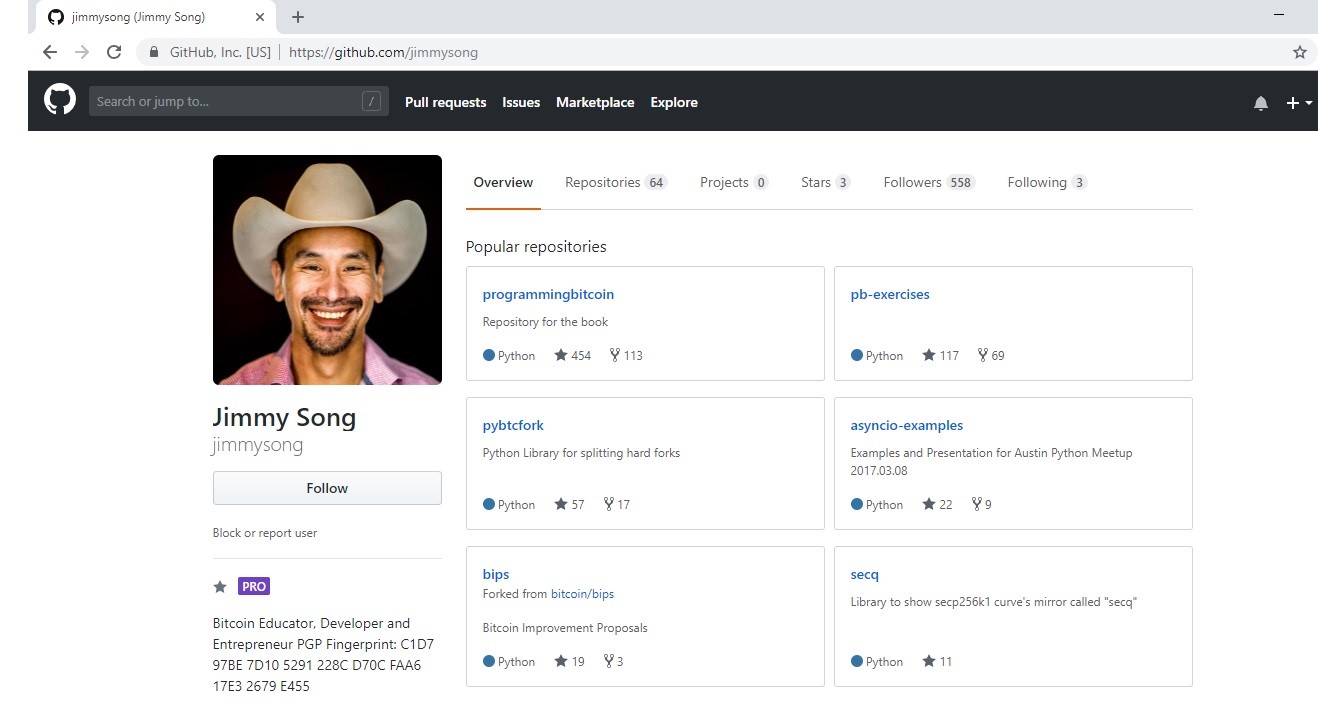Screen dimensions: 1318x705
Task: Click Jimmy Song's profile photo
Action: coord(327,270)
